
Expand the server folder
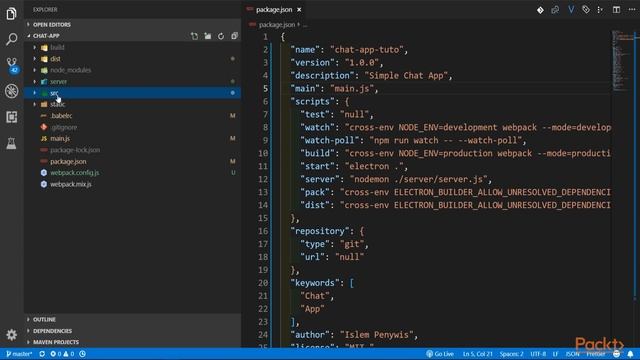point(58,82)
